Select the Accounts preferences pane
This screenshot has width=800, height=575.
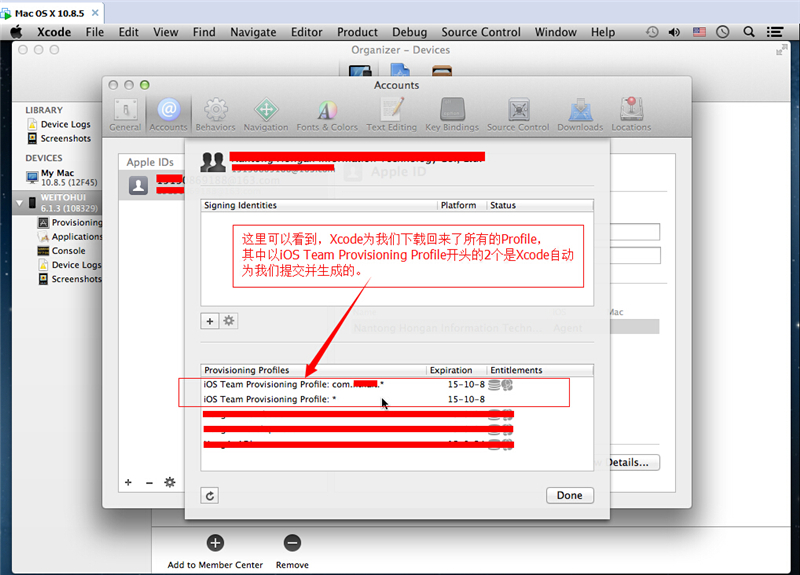click(168, 115)
